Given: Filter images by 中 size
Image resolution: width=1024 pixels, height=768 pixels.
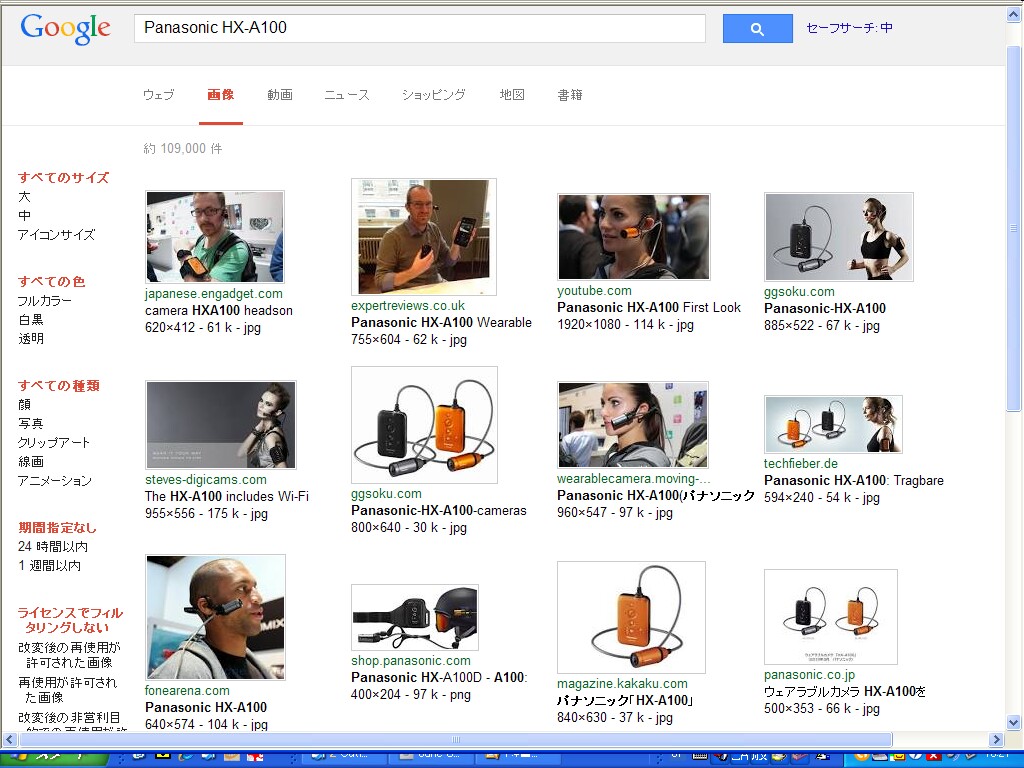Looking at the screenshot, I should (24, 215).
